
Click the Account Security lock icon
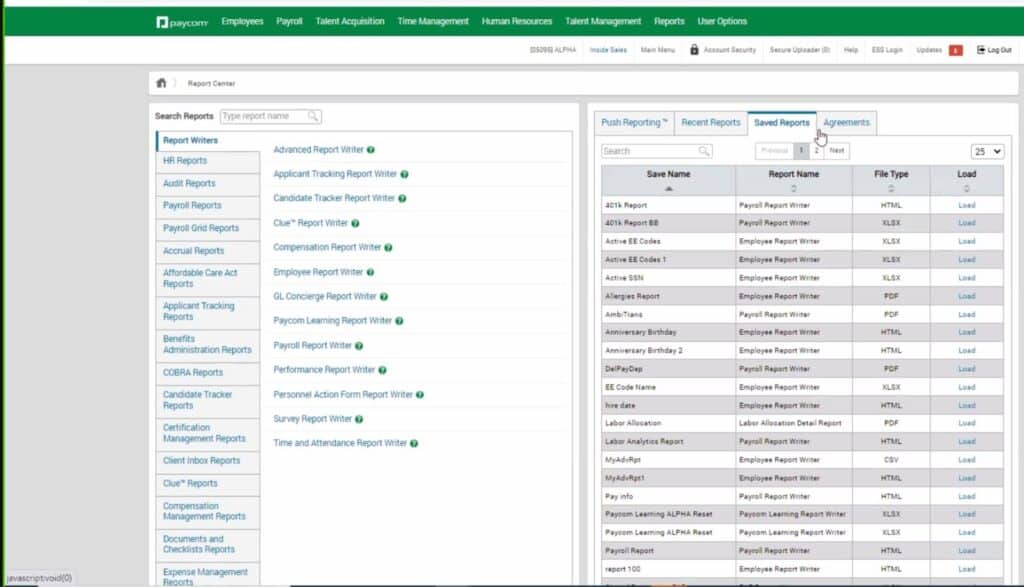point(694,50)
